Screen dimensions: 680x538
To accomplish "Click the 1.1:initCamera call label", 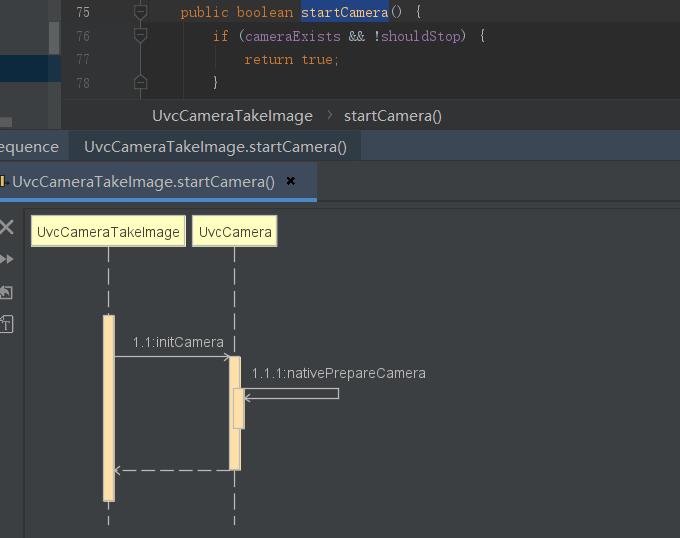I will 178,342.
